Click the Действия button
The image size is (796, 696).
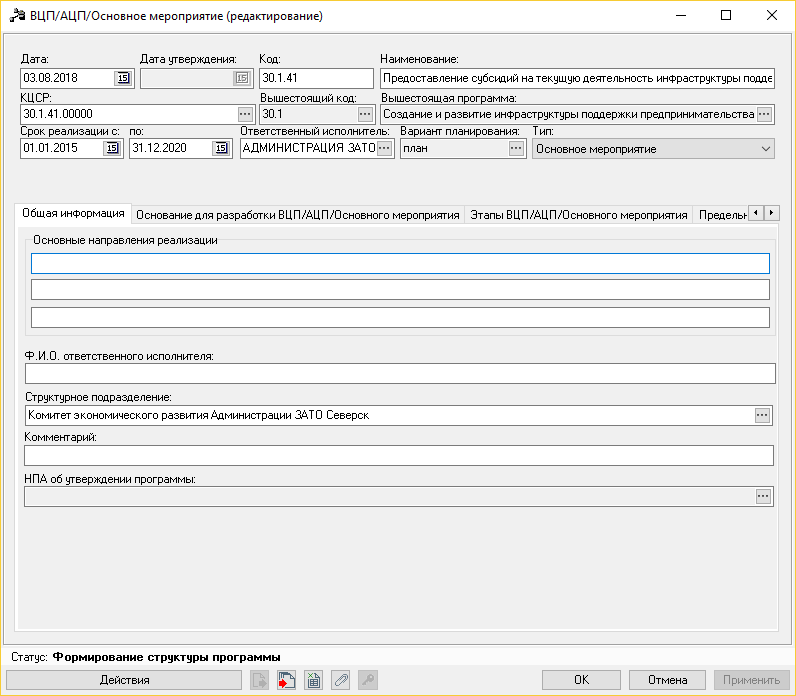click(124, 680)
